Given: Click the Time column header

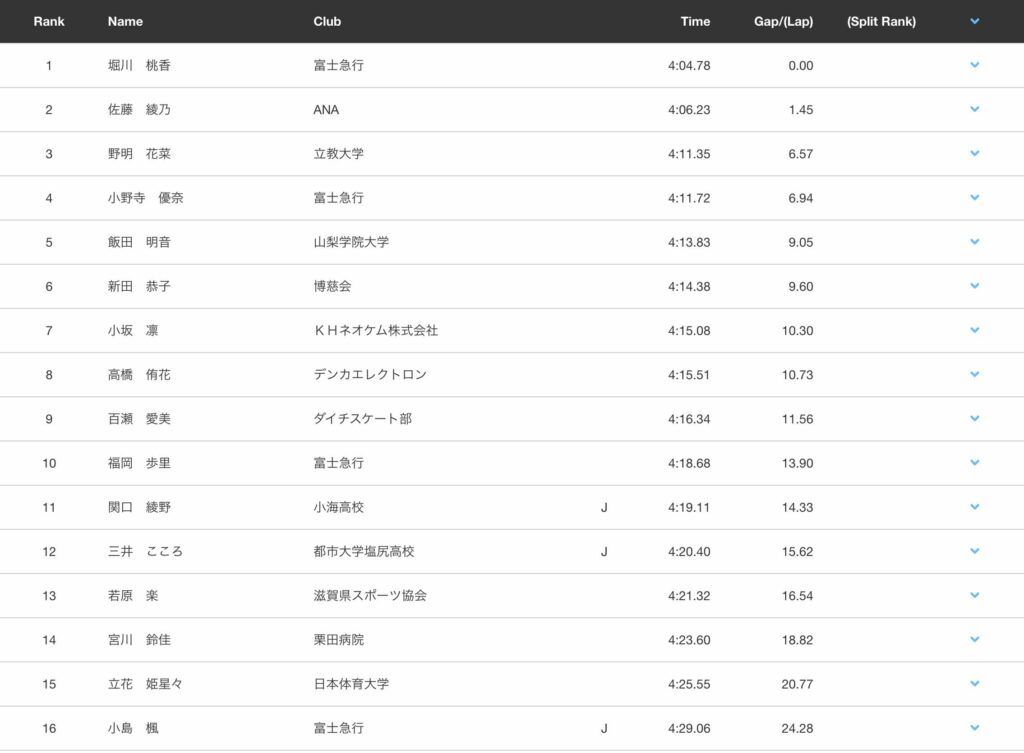Looking at the screenshot, I should click(x=695, y=21).
